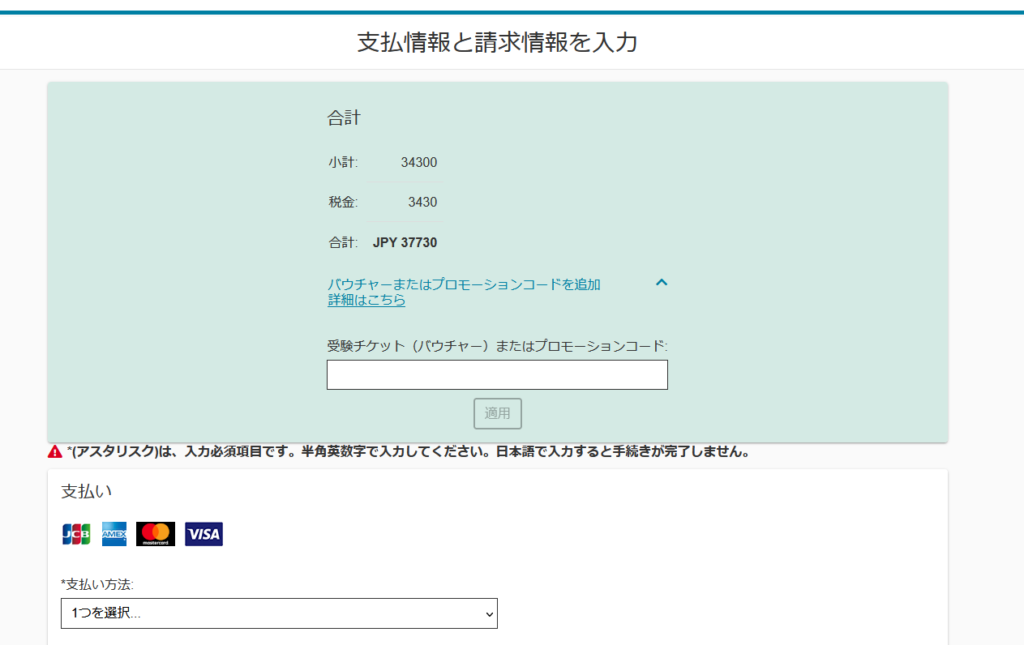Click the 税金 amount 3430
Viewport: 1024px width, 645px height.
tap(422, 202)
